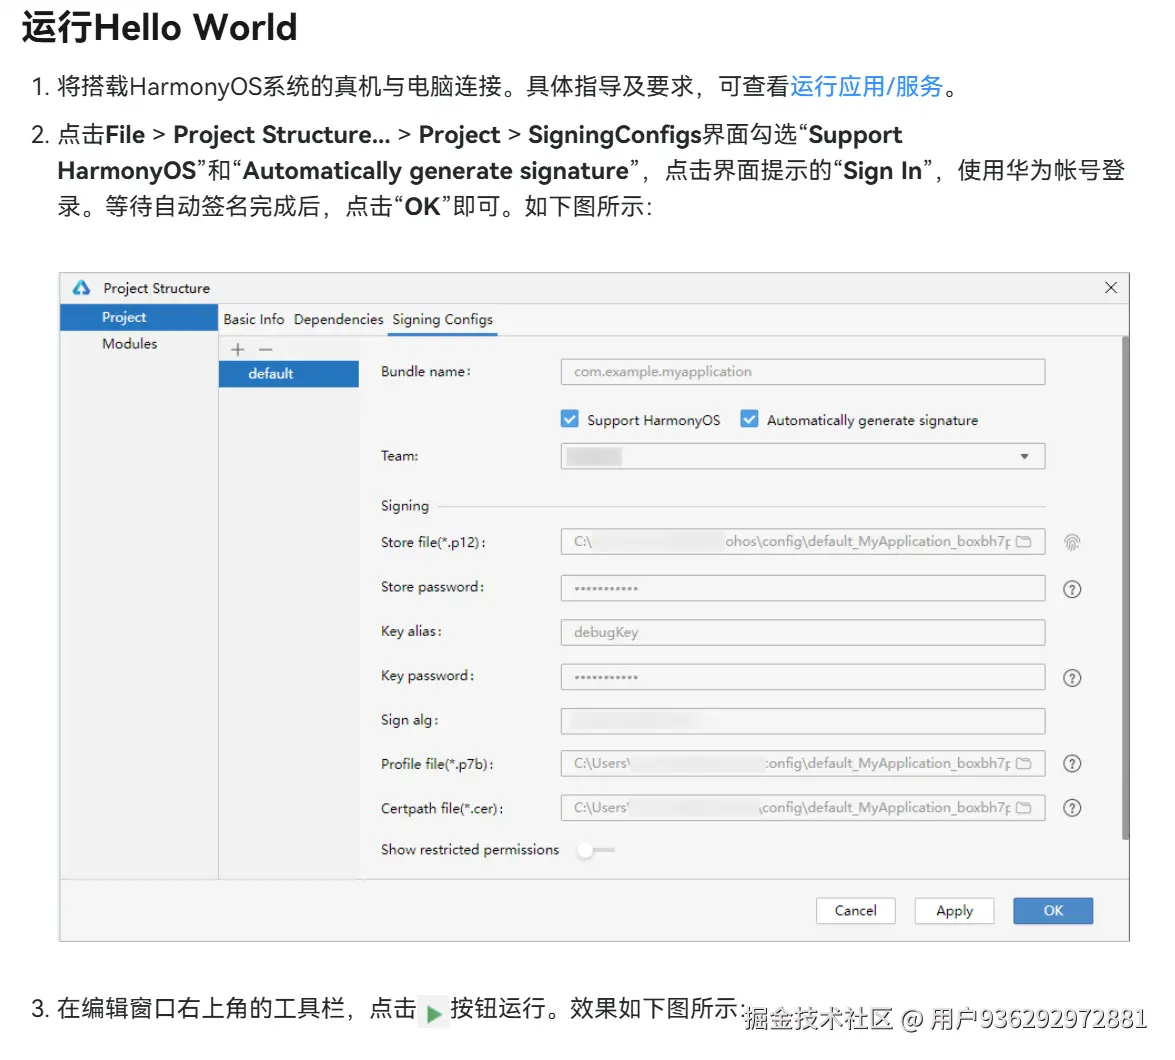Close the Project Structure dialog

(x=1111, y=288)
